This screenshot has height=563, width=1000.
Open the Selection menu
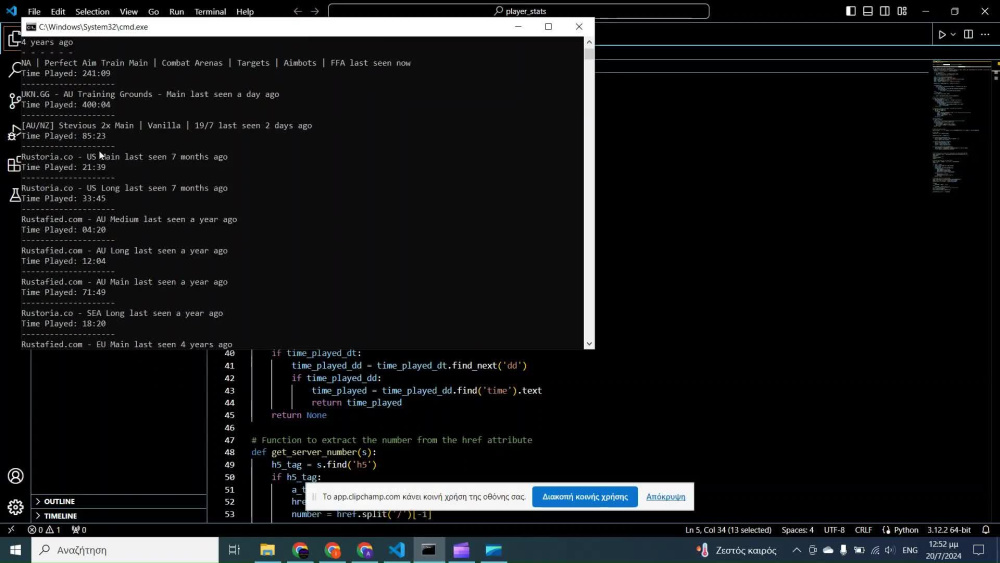92,11
